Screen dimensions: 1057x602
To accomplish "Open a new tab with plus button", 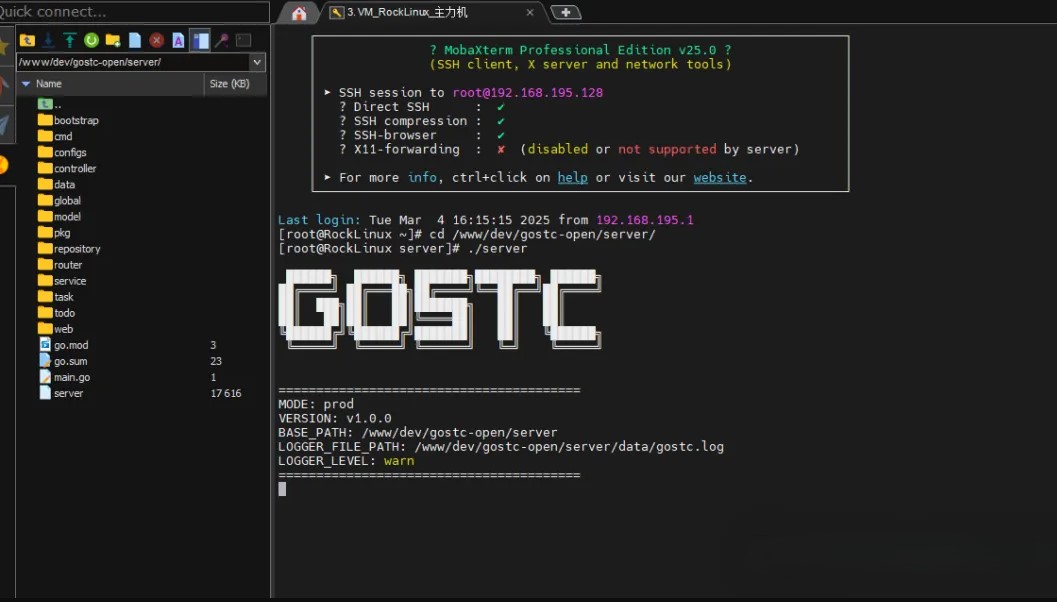I will [566, 13].
